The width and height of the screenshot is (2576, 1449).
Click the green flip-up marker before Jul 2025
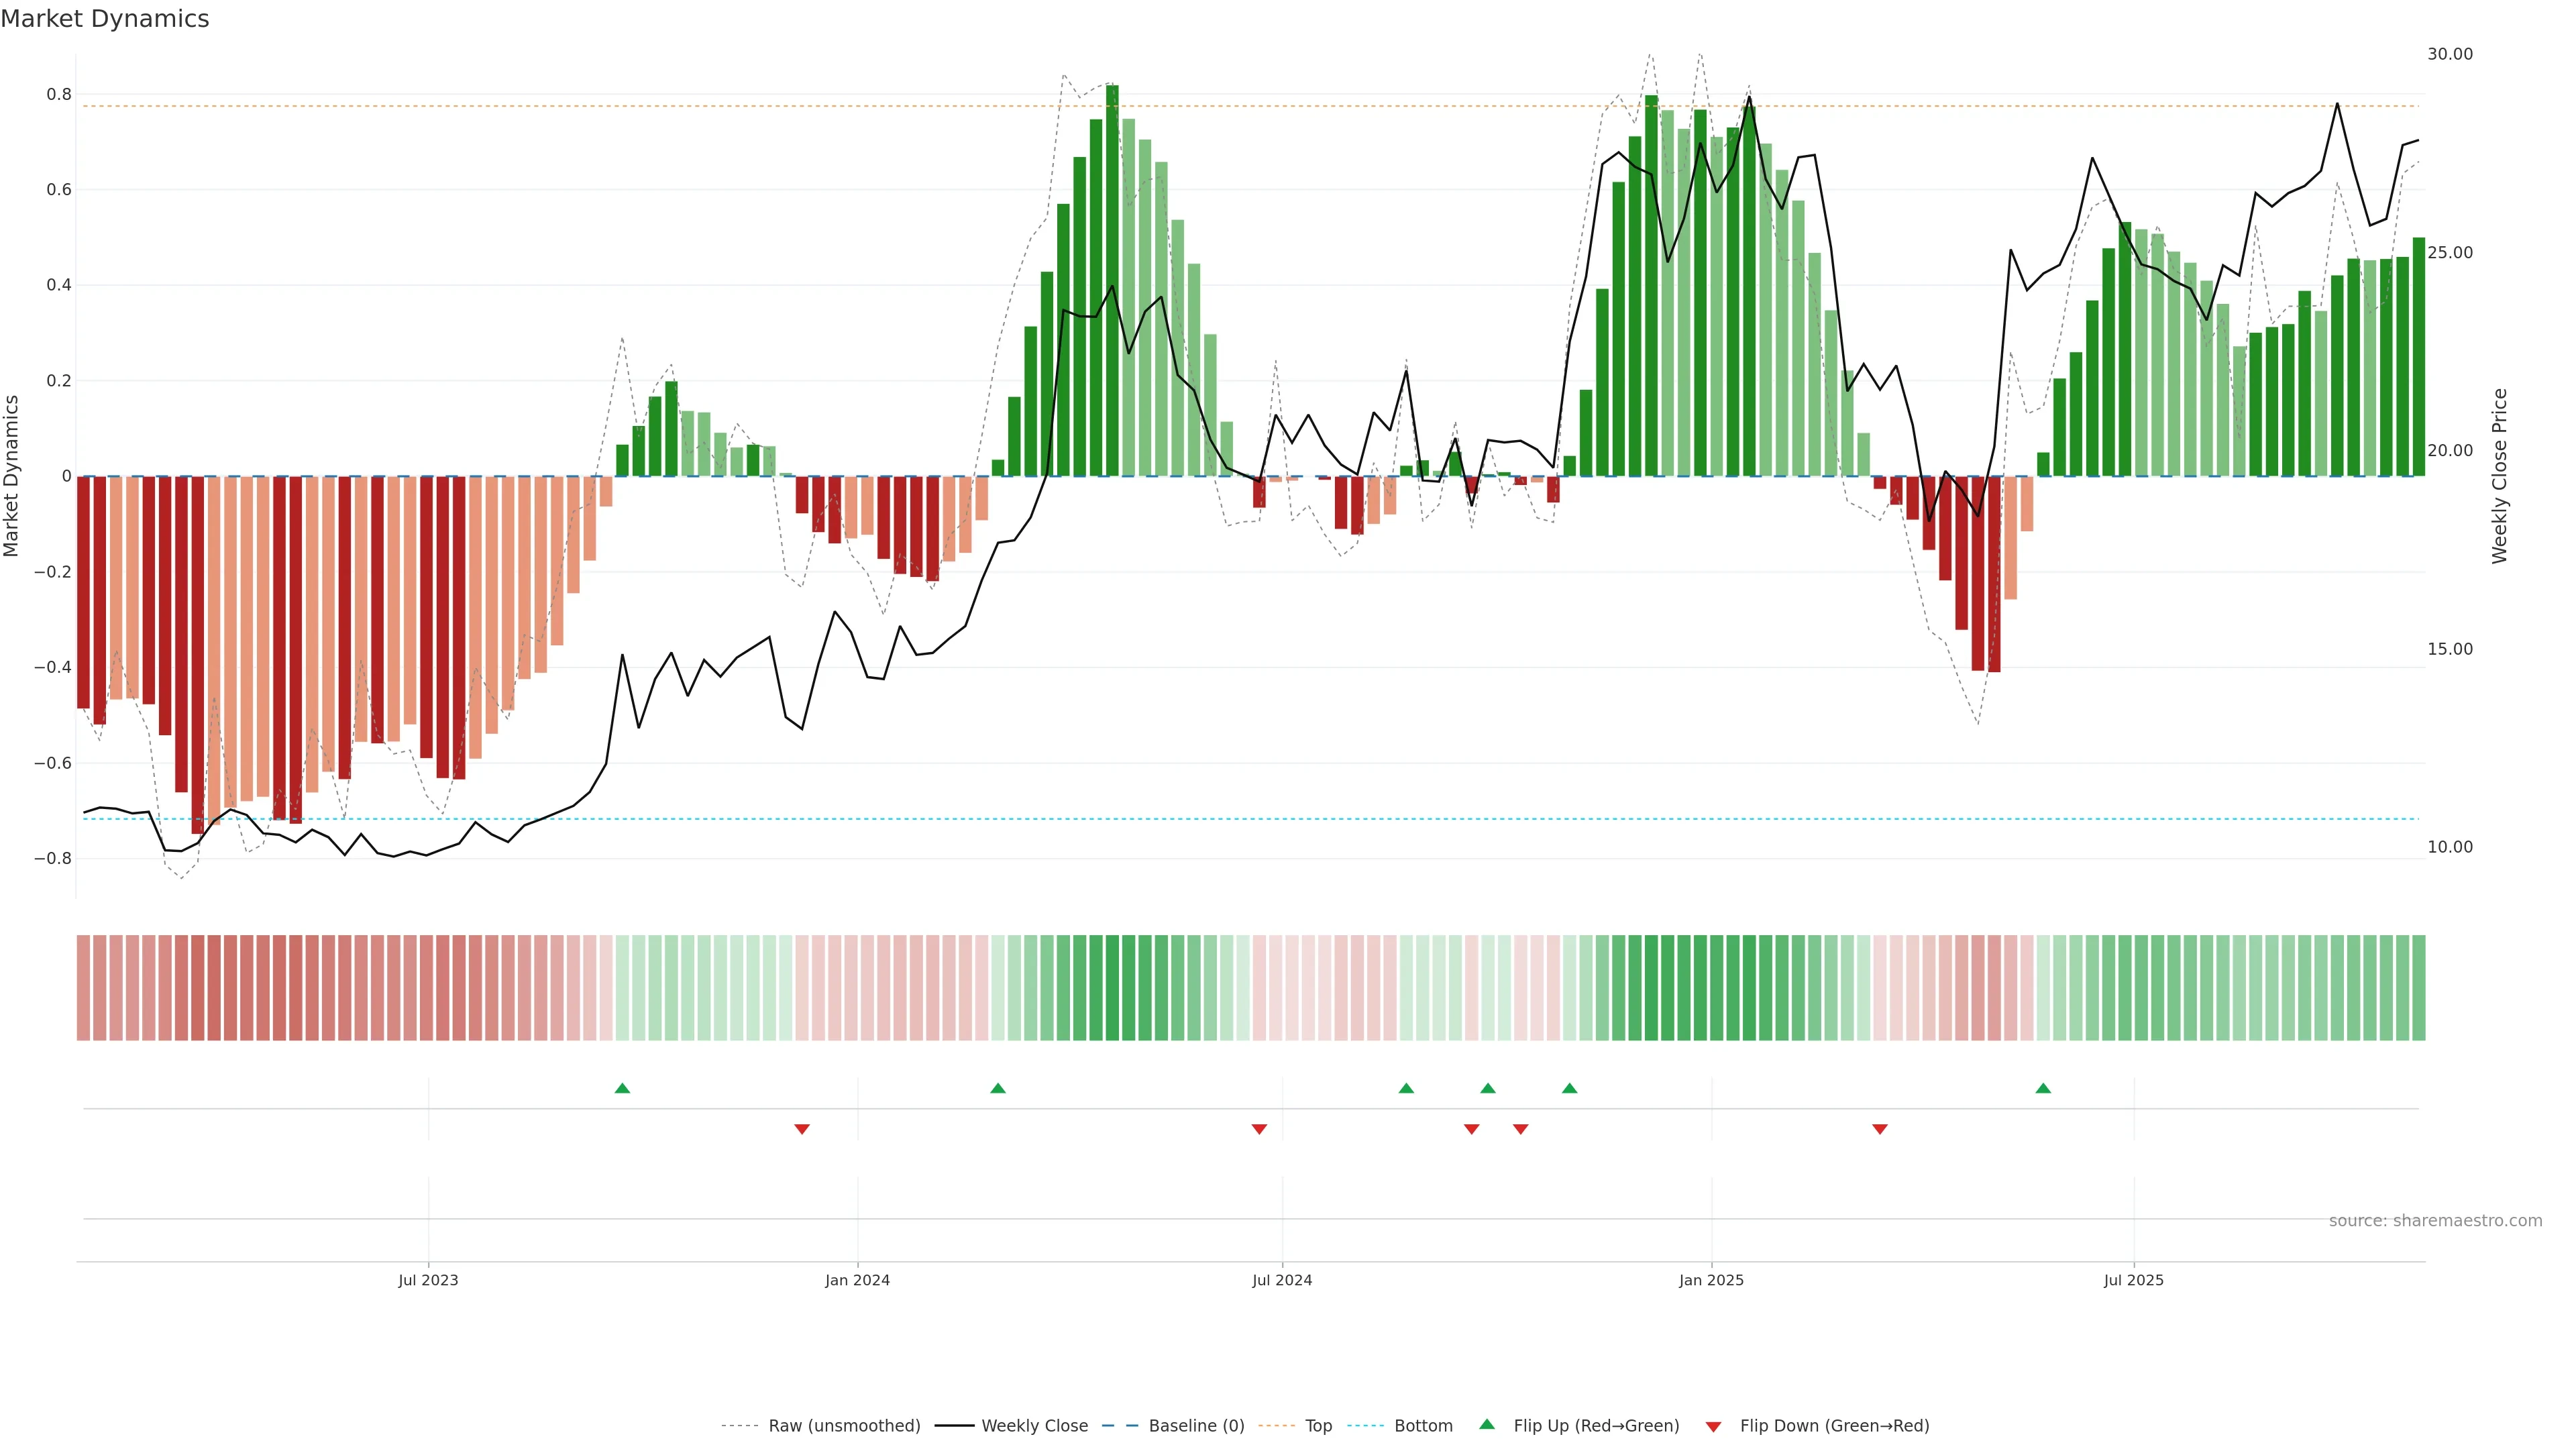(2043, 1088)
